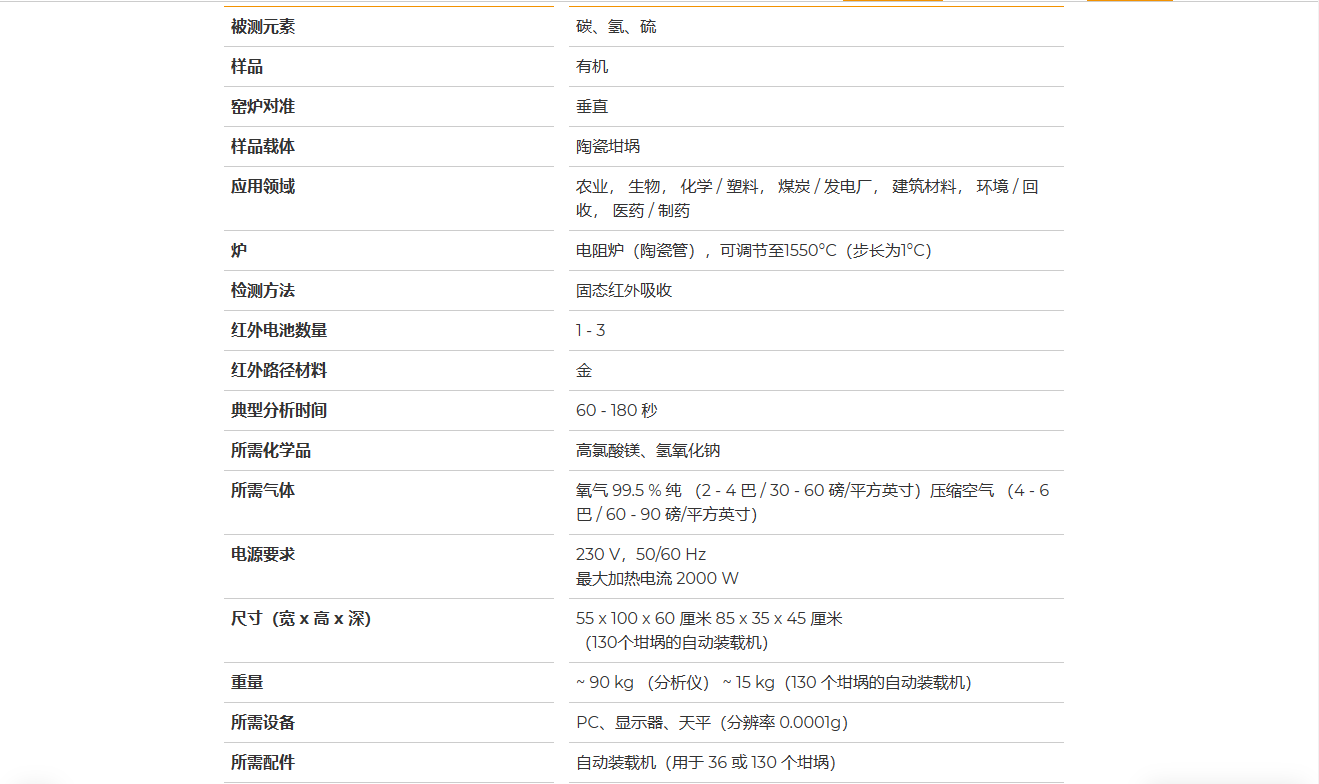Screen dimensions: 1319x784
Task: Click the 被测元素 row label
Action: coord(263,27)
